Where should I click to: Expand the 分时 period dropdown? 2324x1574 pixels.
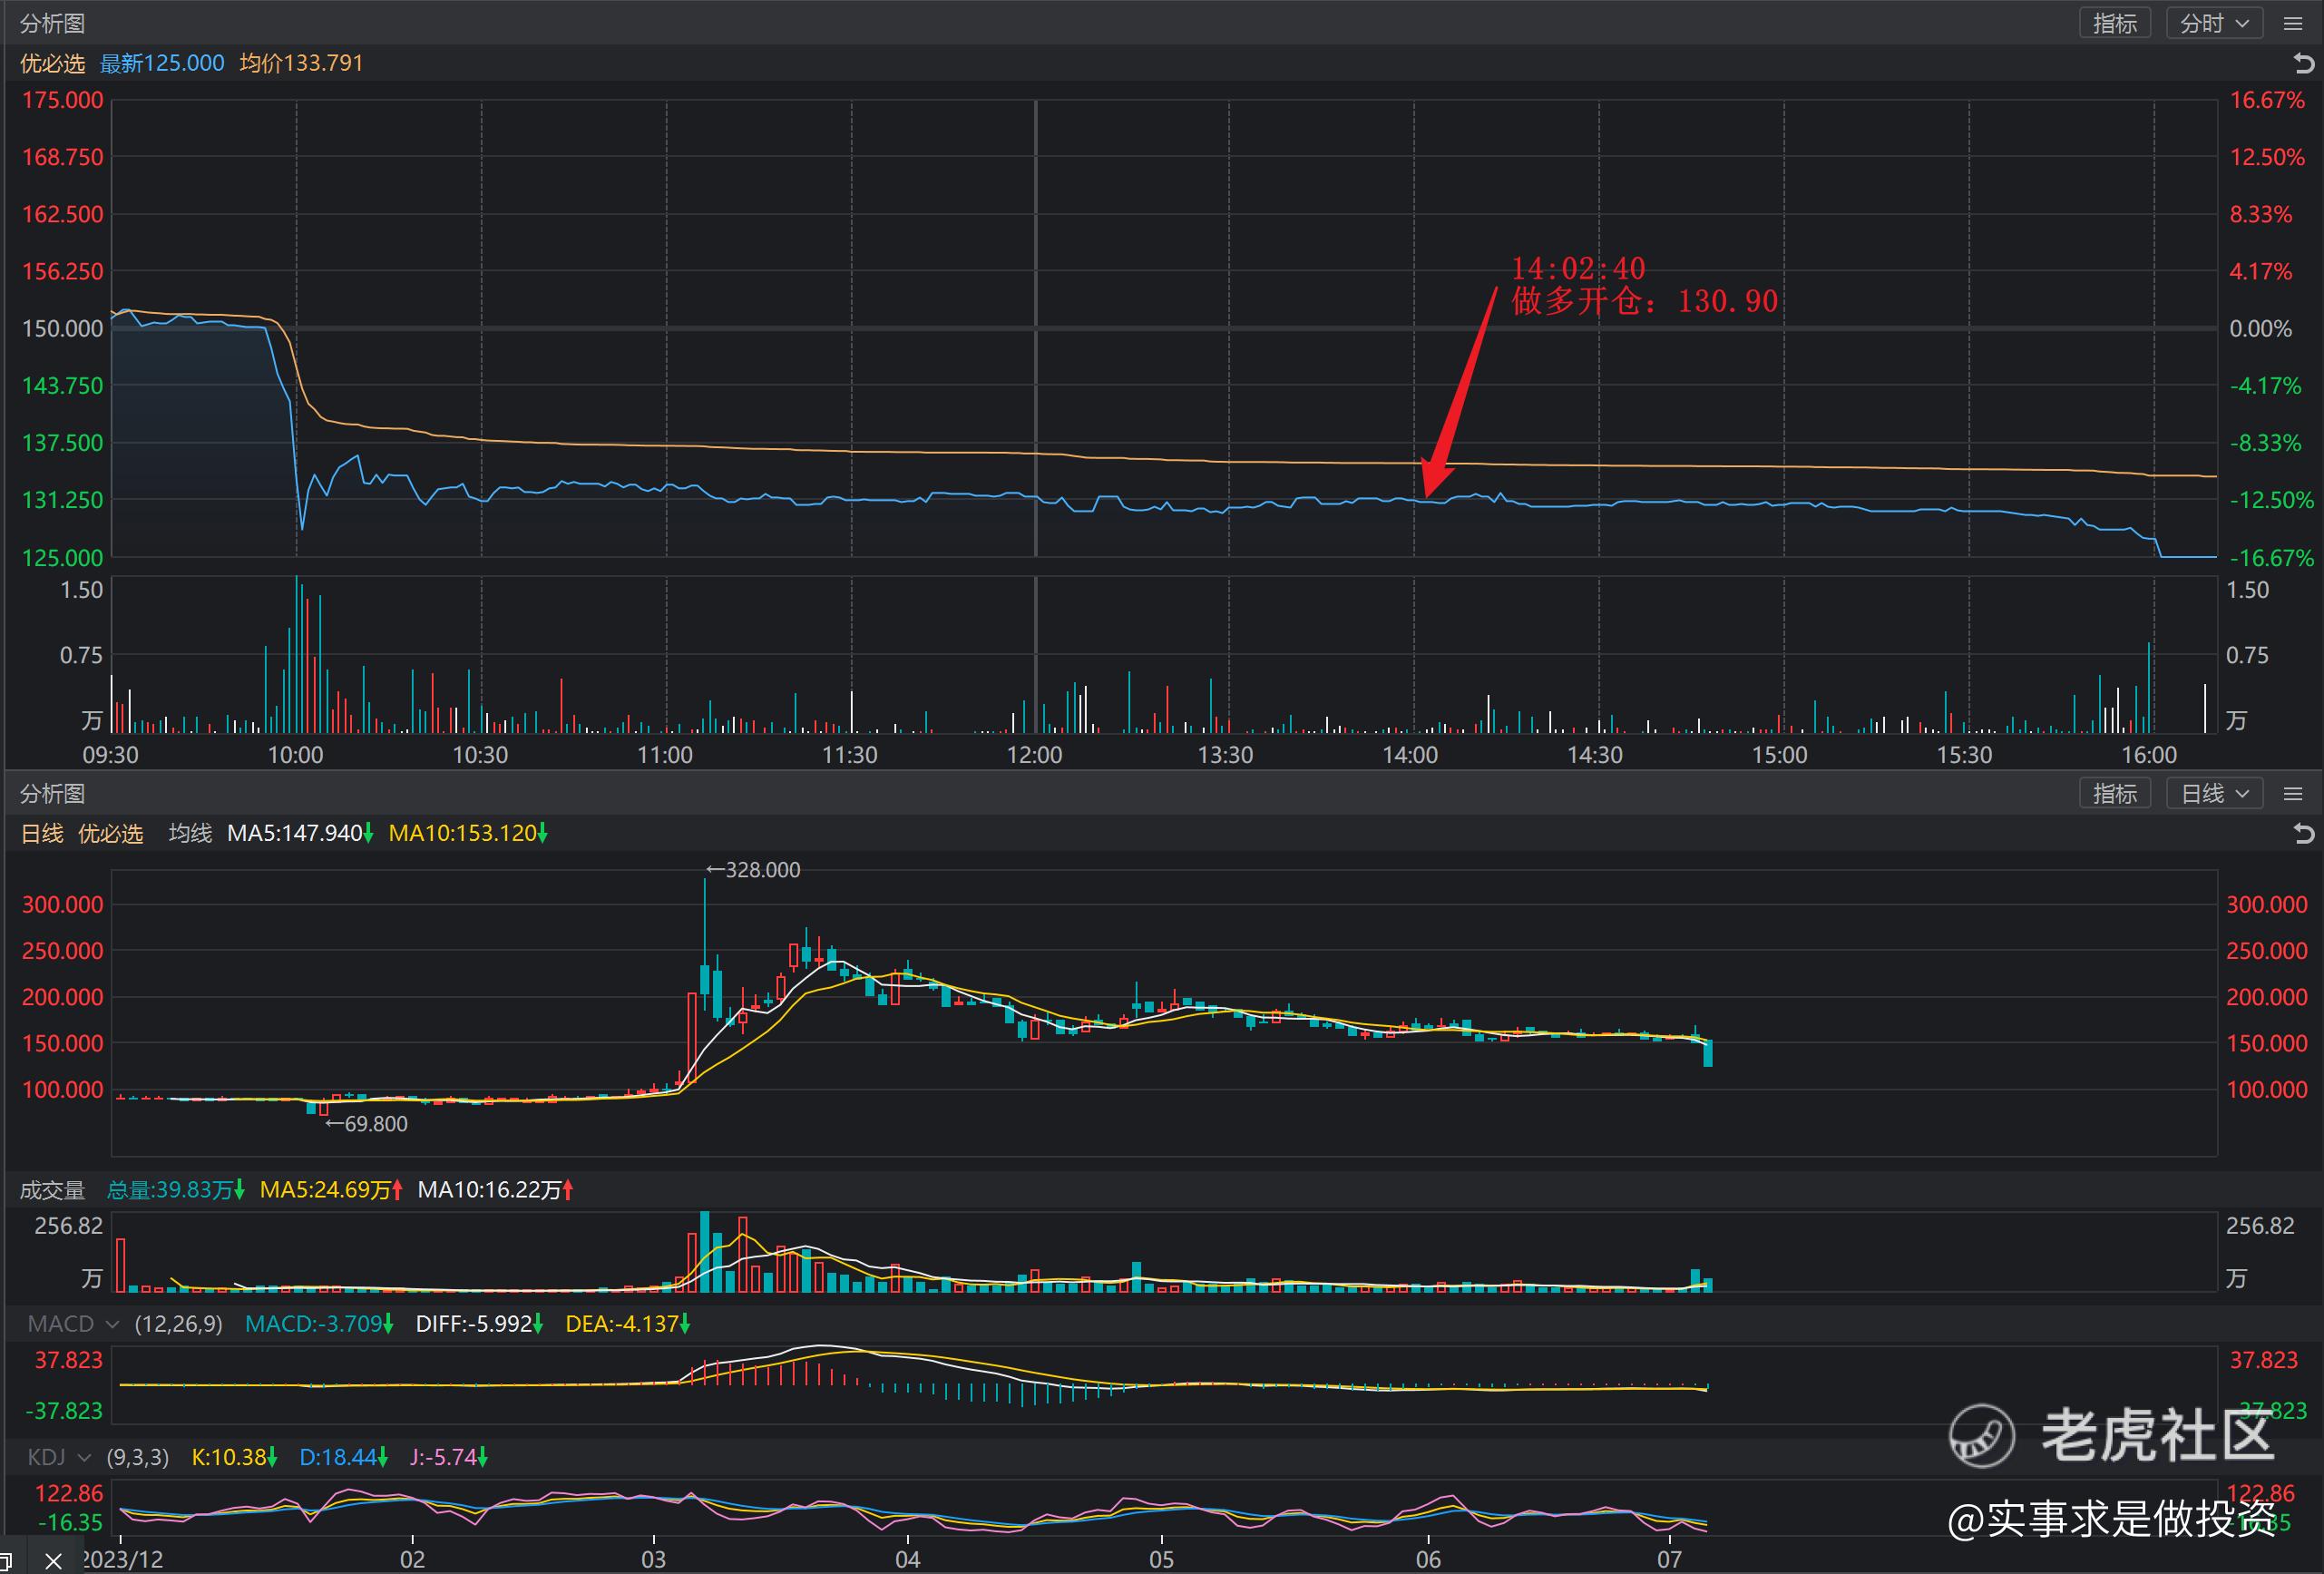click(x=2214, y=24)
